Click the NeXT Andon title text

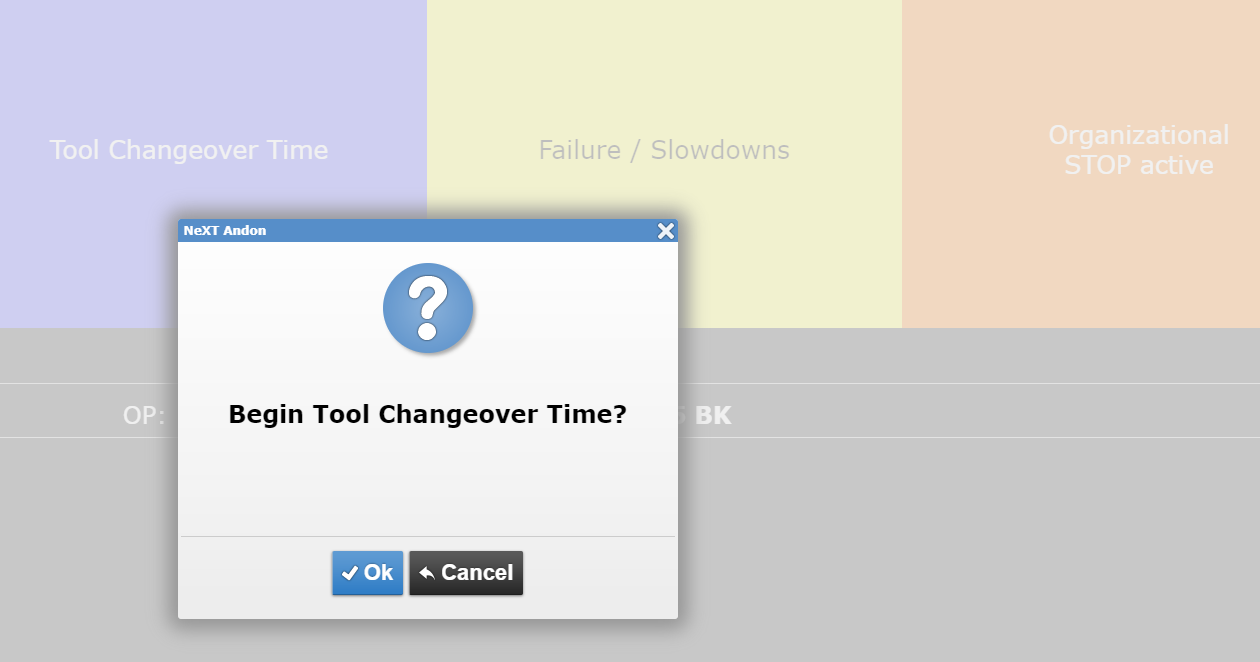[225, 231]
